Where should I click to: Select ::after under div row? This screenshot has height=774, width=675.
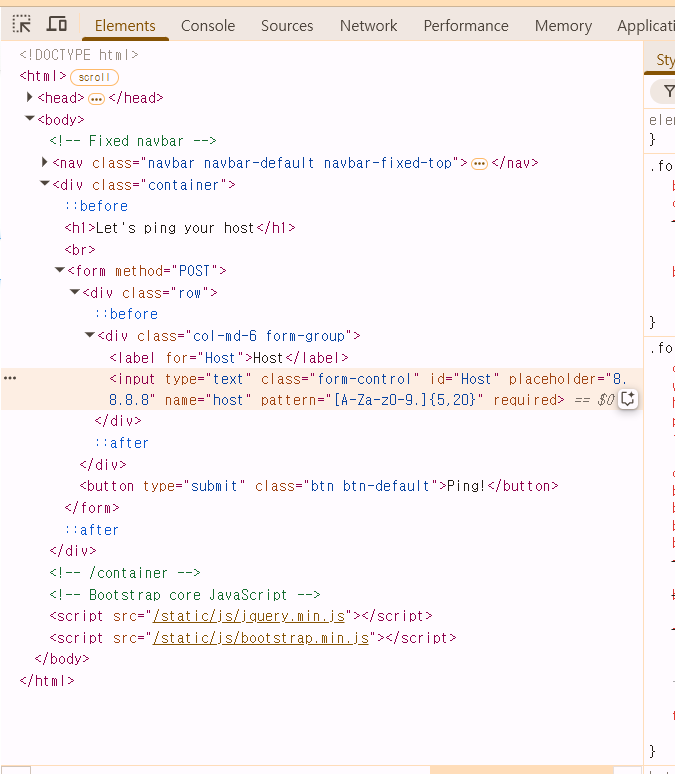[x=121, y=443]
